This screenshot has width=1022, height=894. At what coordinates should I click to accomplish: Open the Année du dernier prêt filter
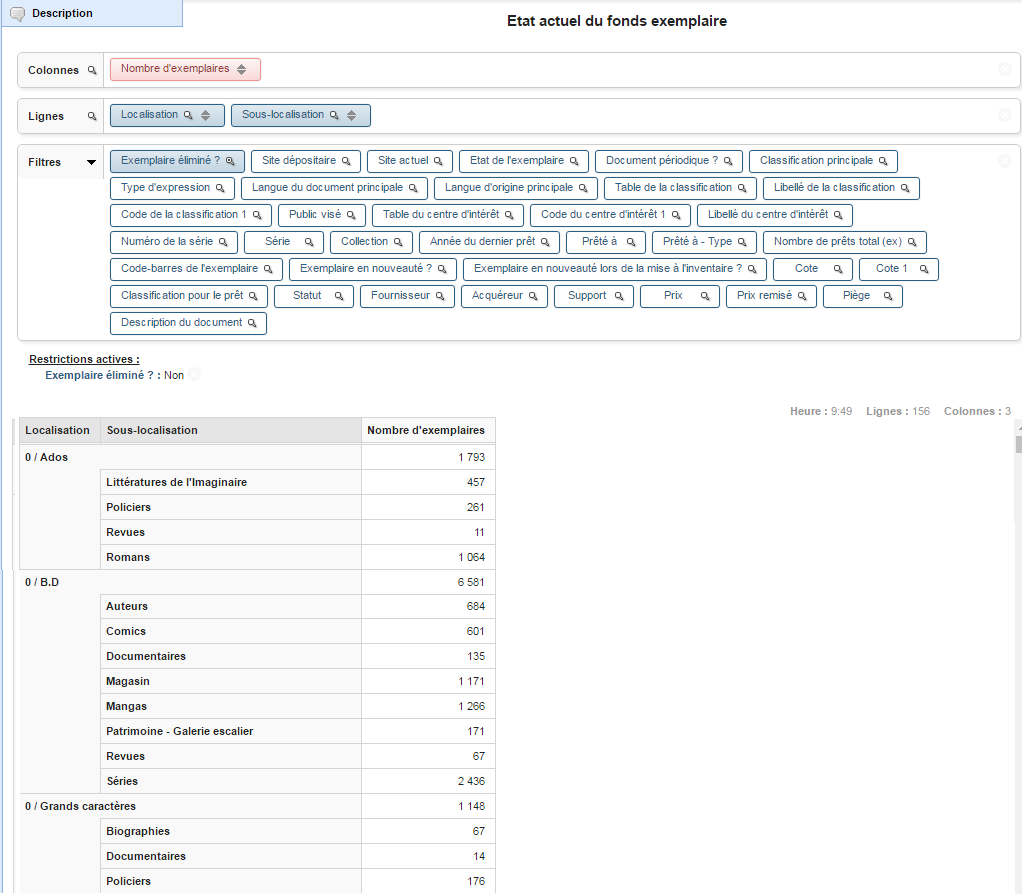point(488,242)
